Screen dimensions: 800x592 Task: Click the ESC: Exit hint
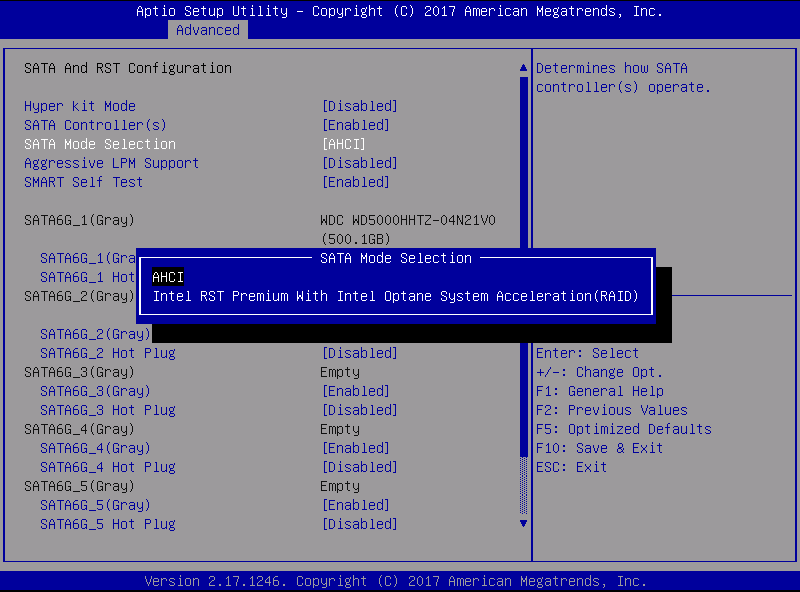point(571,467)
